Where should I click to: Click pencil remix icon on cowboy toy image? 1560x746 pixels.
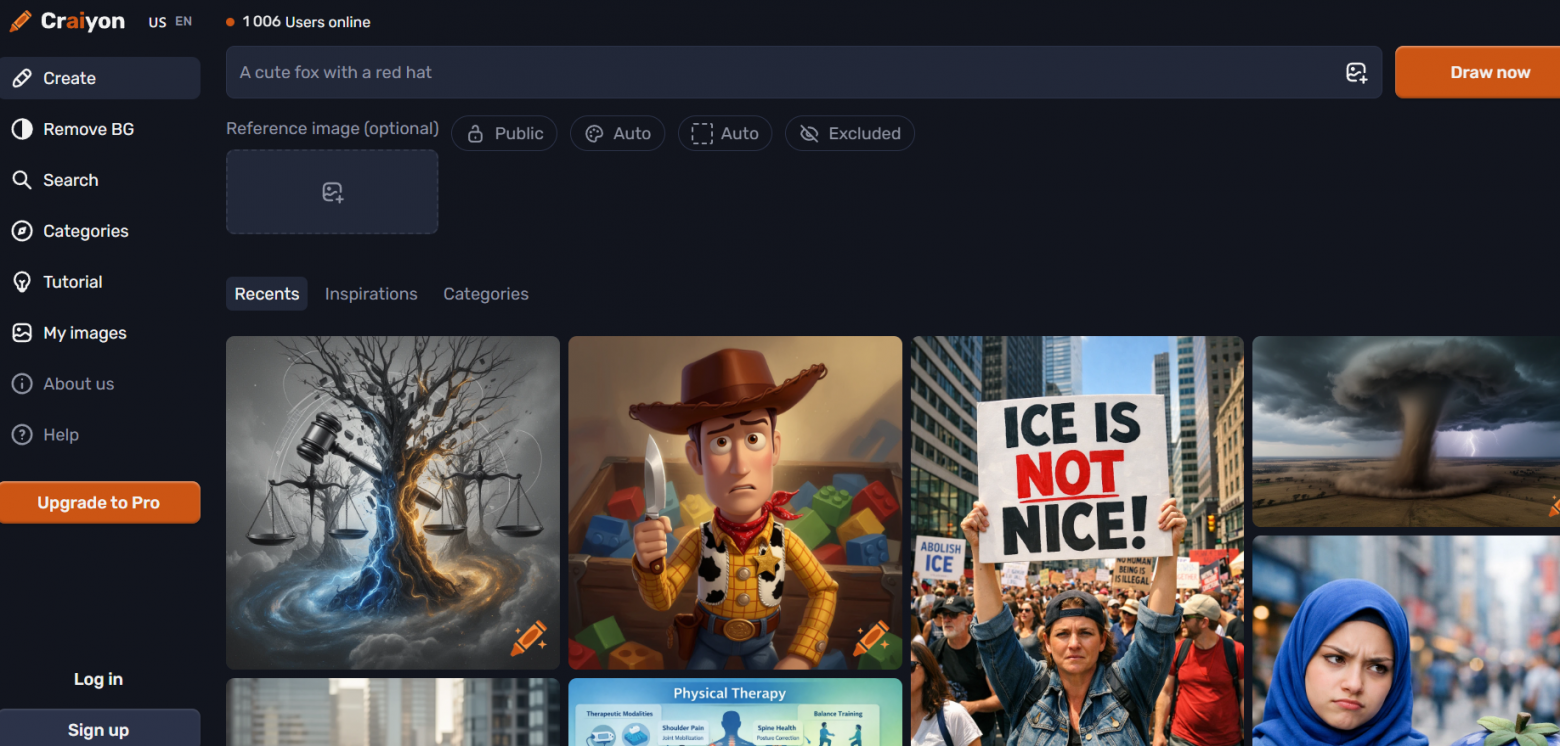pos(871,638)
